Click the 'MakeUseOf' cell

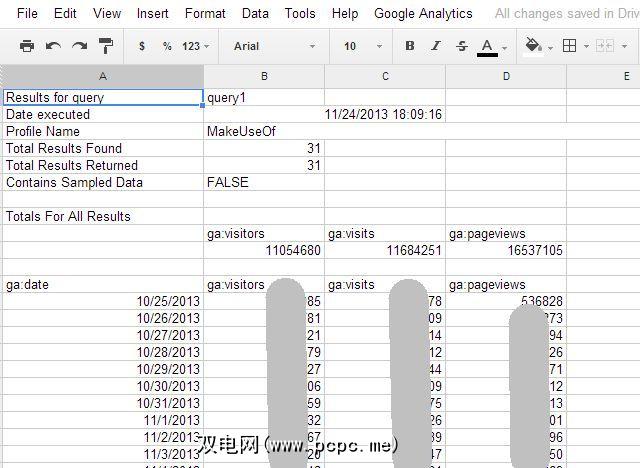264,131
